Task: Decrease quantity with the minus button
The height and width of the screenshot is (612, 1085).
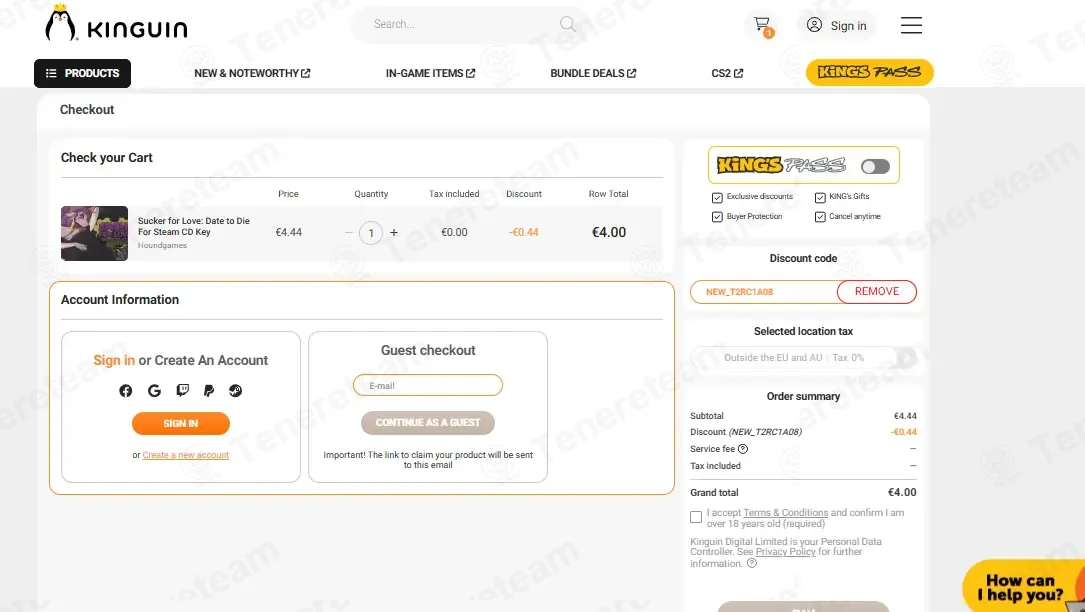Action: coord(349,233)
